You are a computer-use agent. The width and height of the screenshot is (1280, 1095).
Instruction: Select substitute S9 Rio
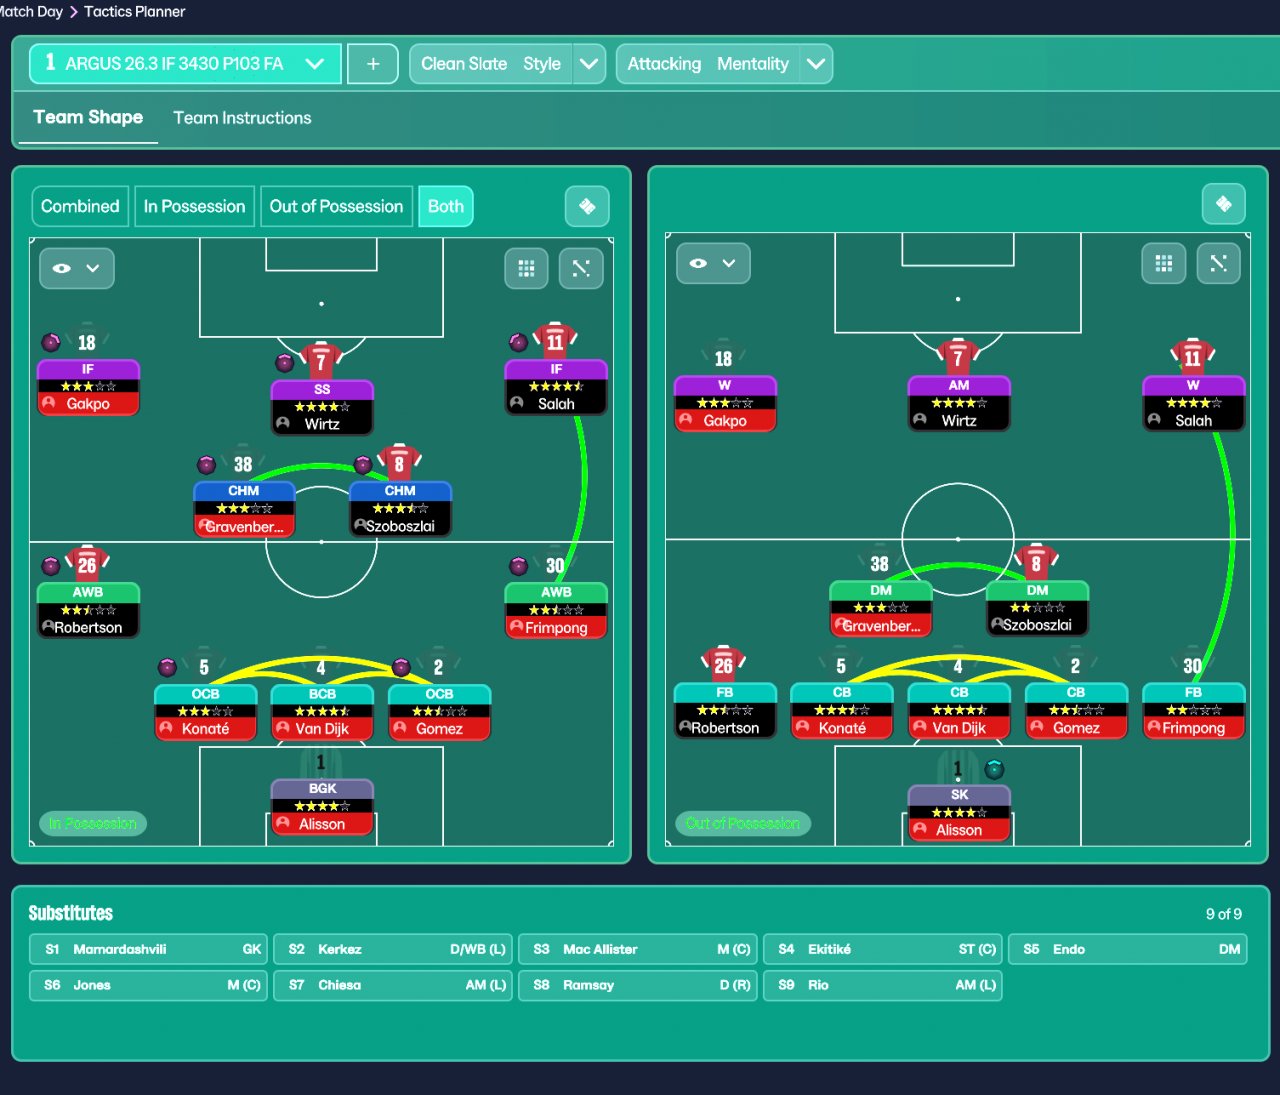(882, 985)
